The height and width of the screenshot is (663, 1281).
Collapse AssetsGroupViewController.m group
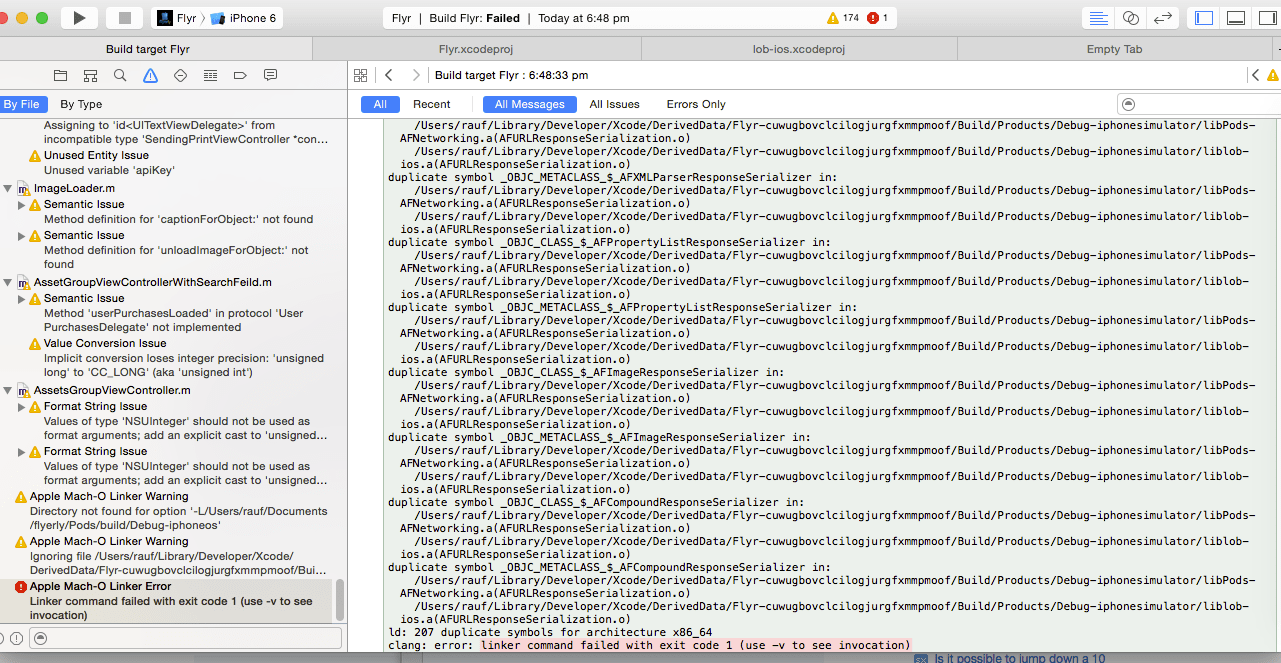(x=9, y=390)
